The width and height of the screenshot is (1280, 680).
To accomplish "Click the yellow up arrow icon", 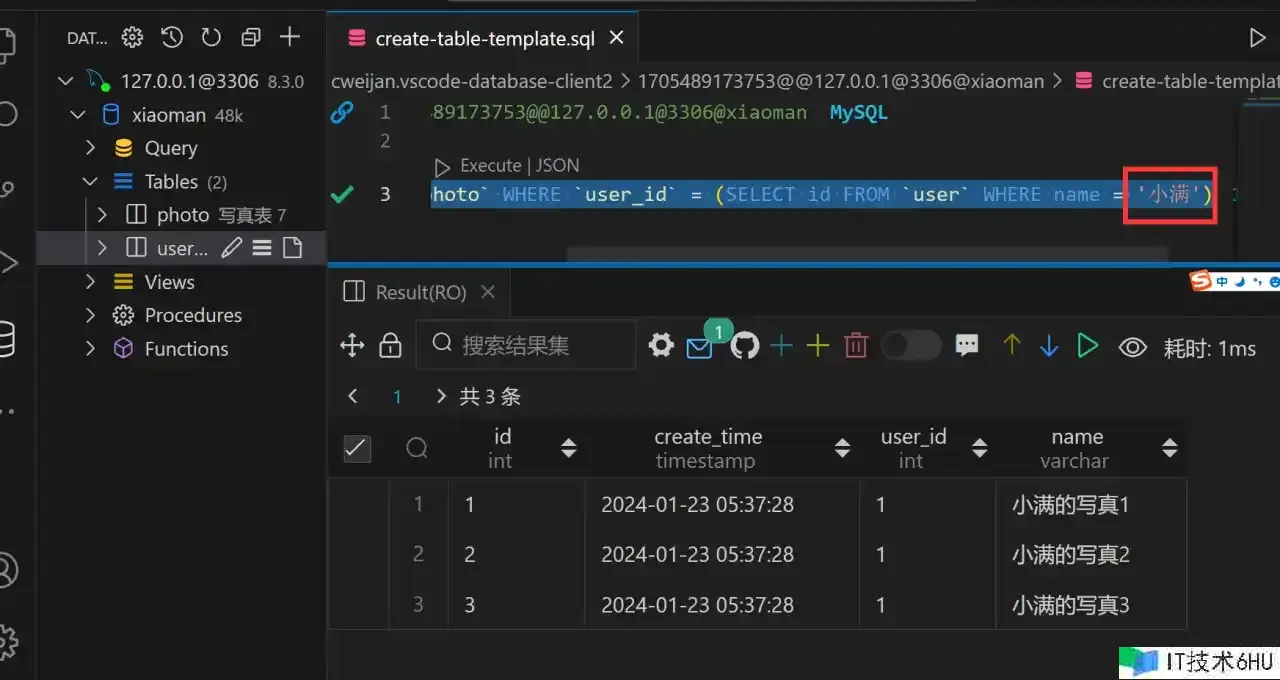I will click(x=1011, y=346).
